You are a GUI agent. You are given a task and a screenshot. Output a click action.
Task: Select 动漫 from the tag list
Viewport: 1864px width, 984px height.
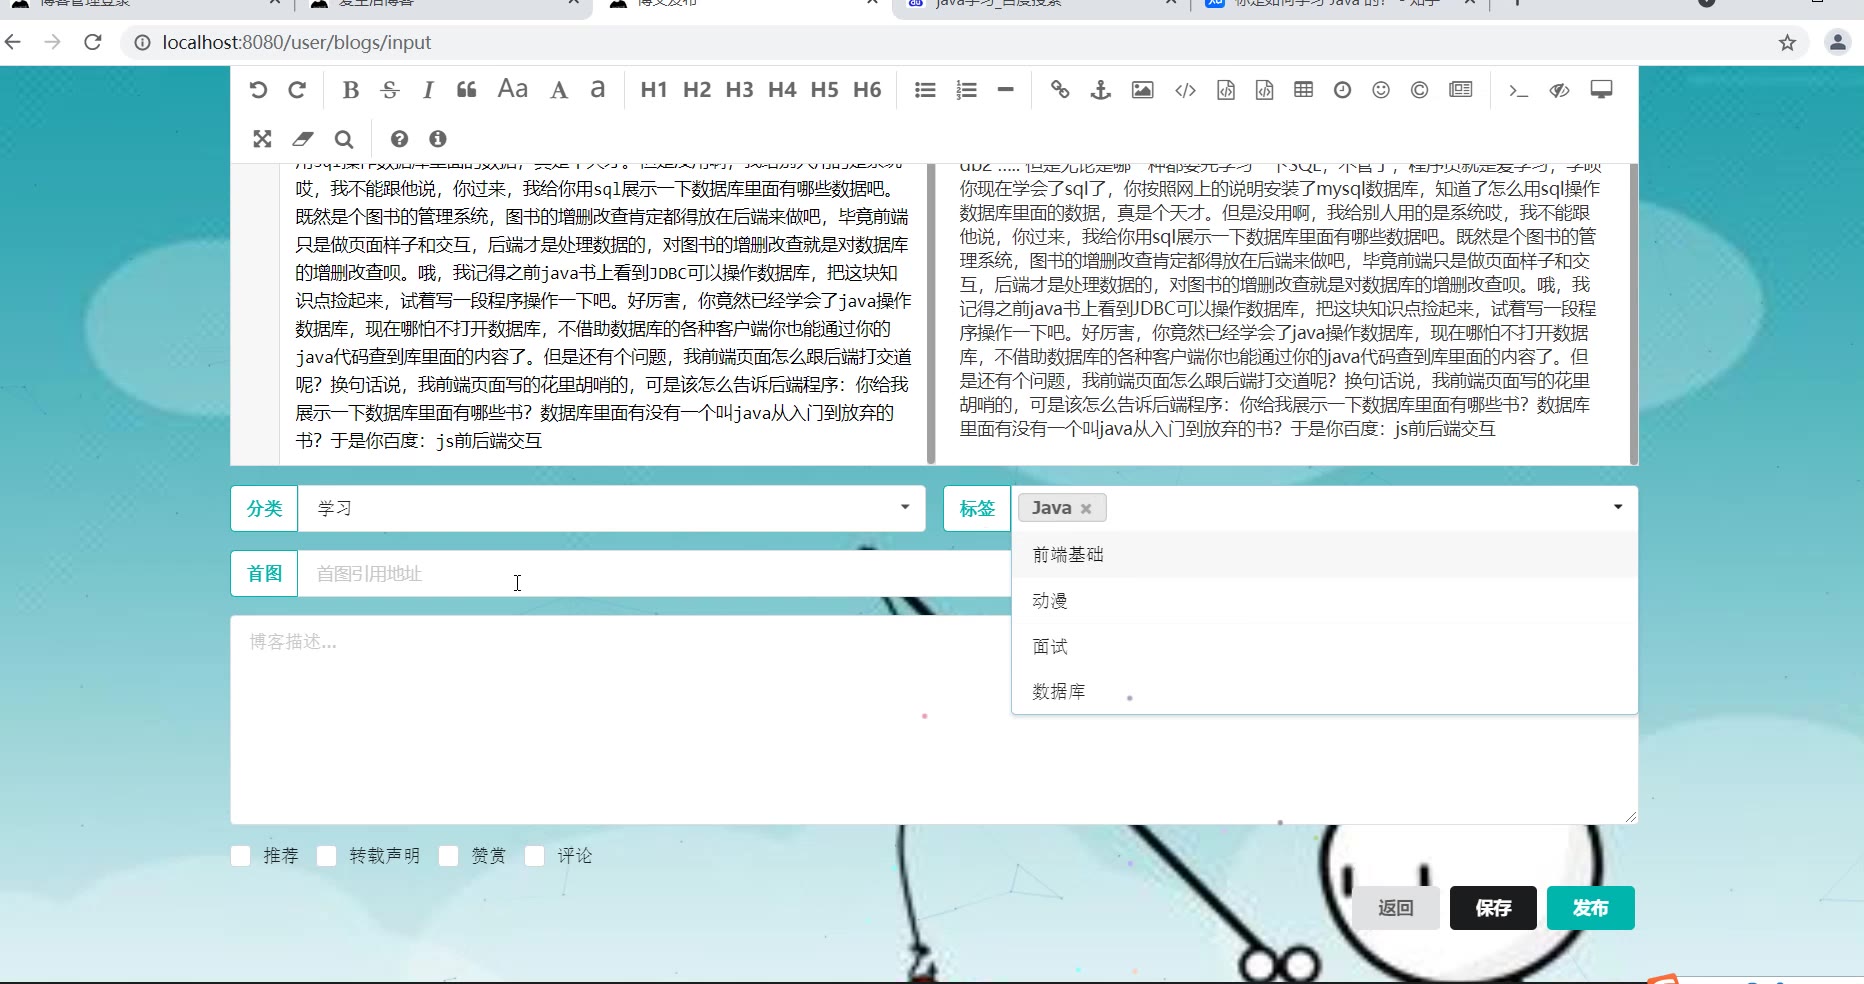coord(1324,601)
